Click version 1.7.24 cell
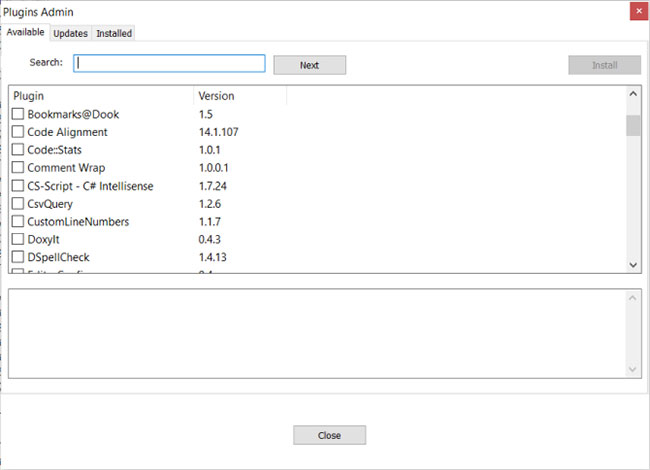This screenshot has height=470, width=650. 213,186
